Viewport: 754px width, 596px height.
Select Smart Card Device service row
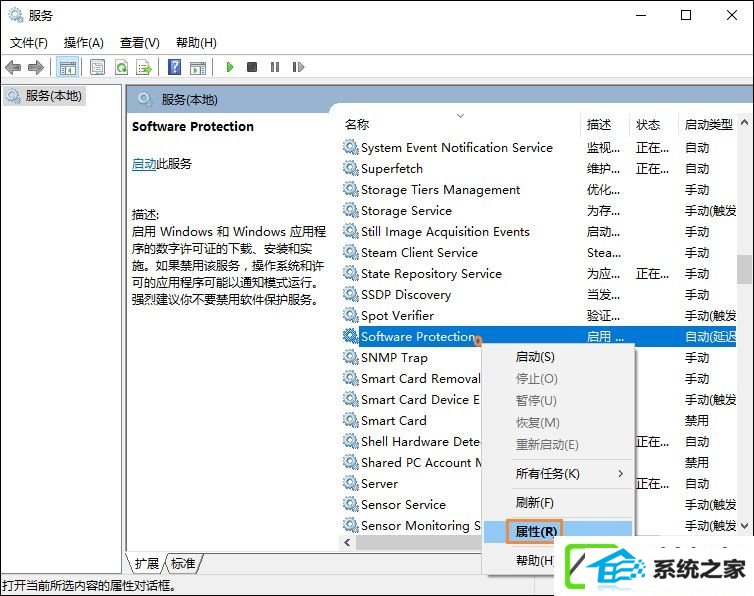coord(412,399)
